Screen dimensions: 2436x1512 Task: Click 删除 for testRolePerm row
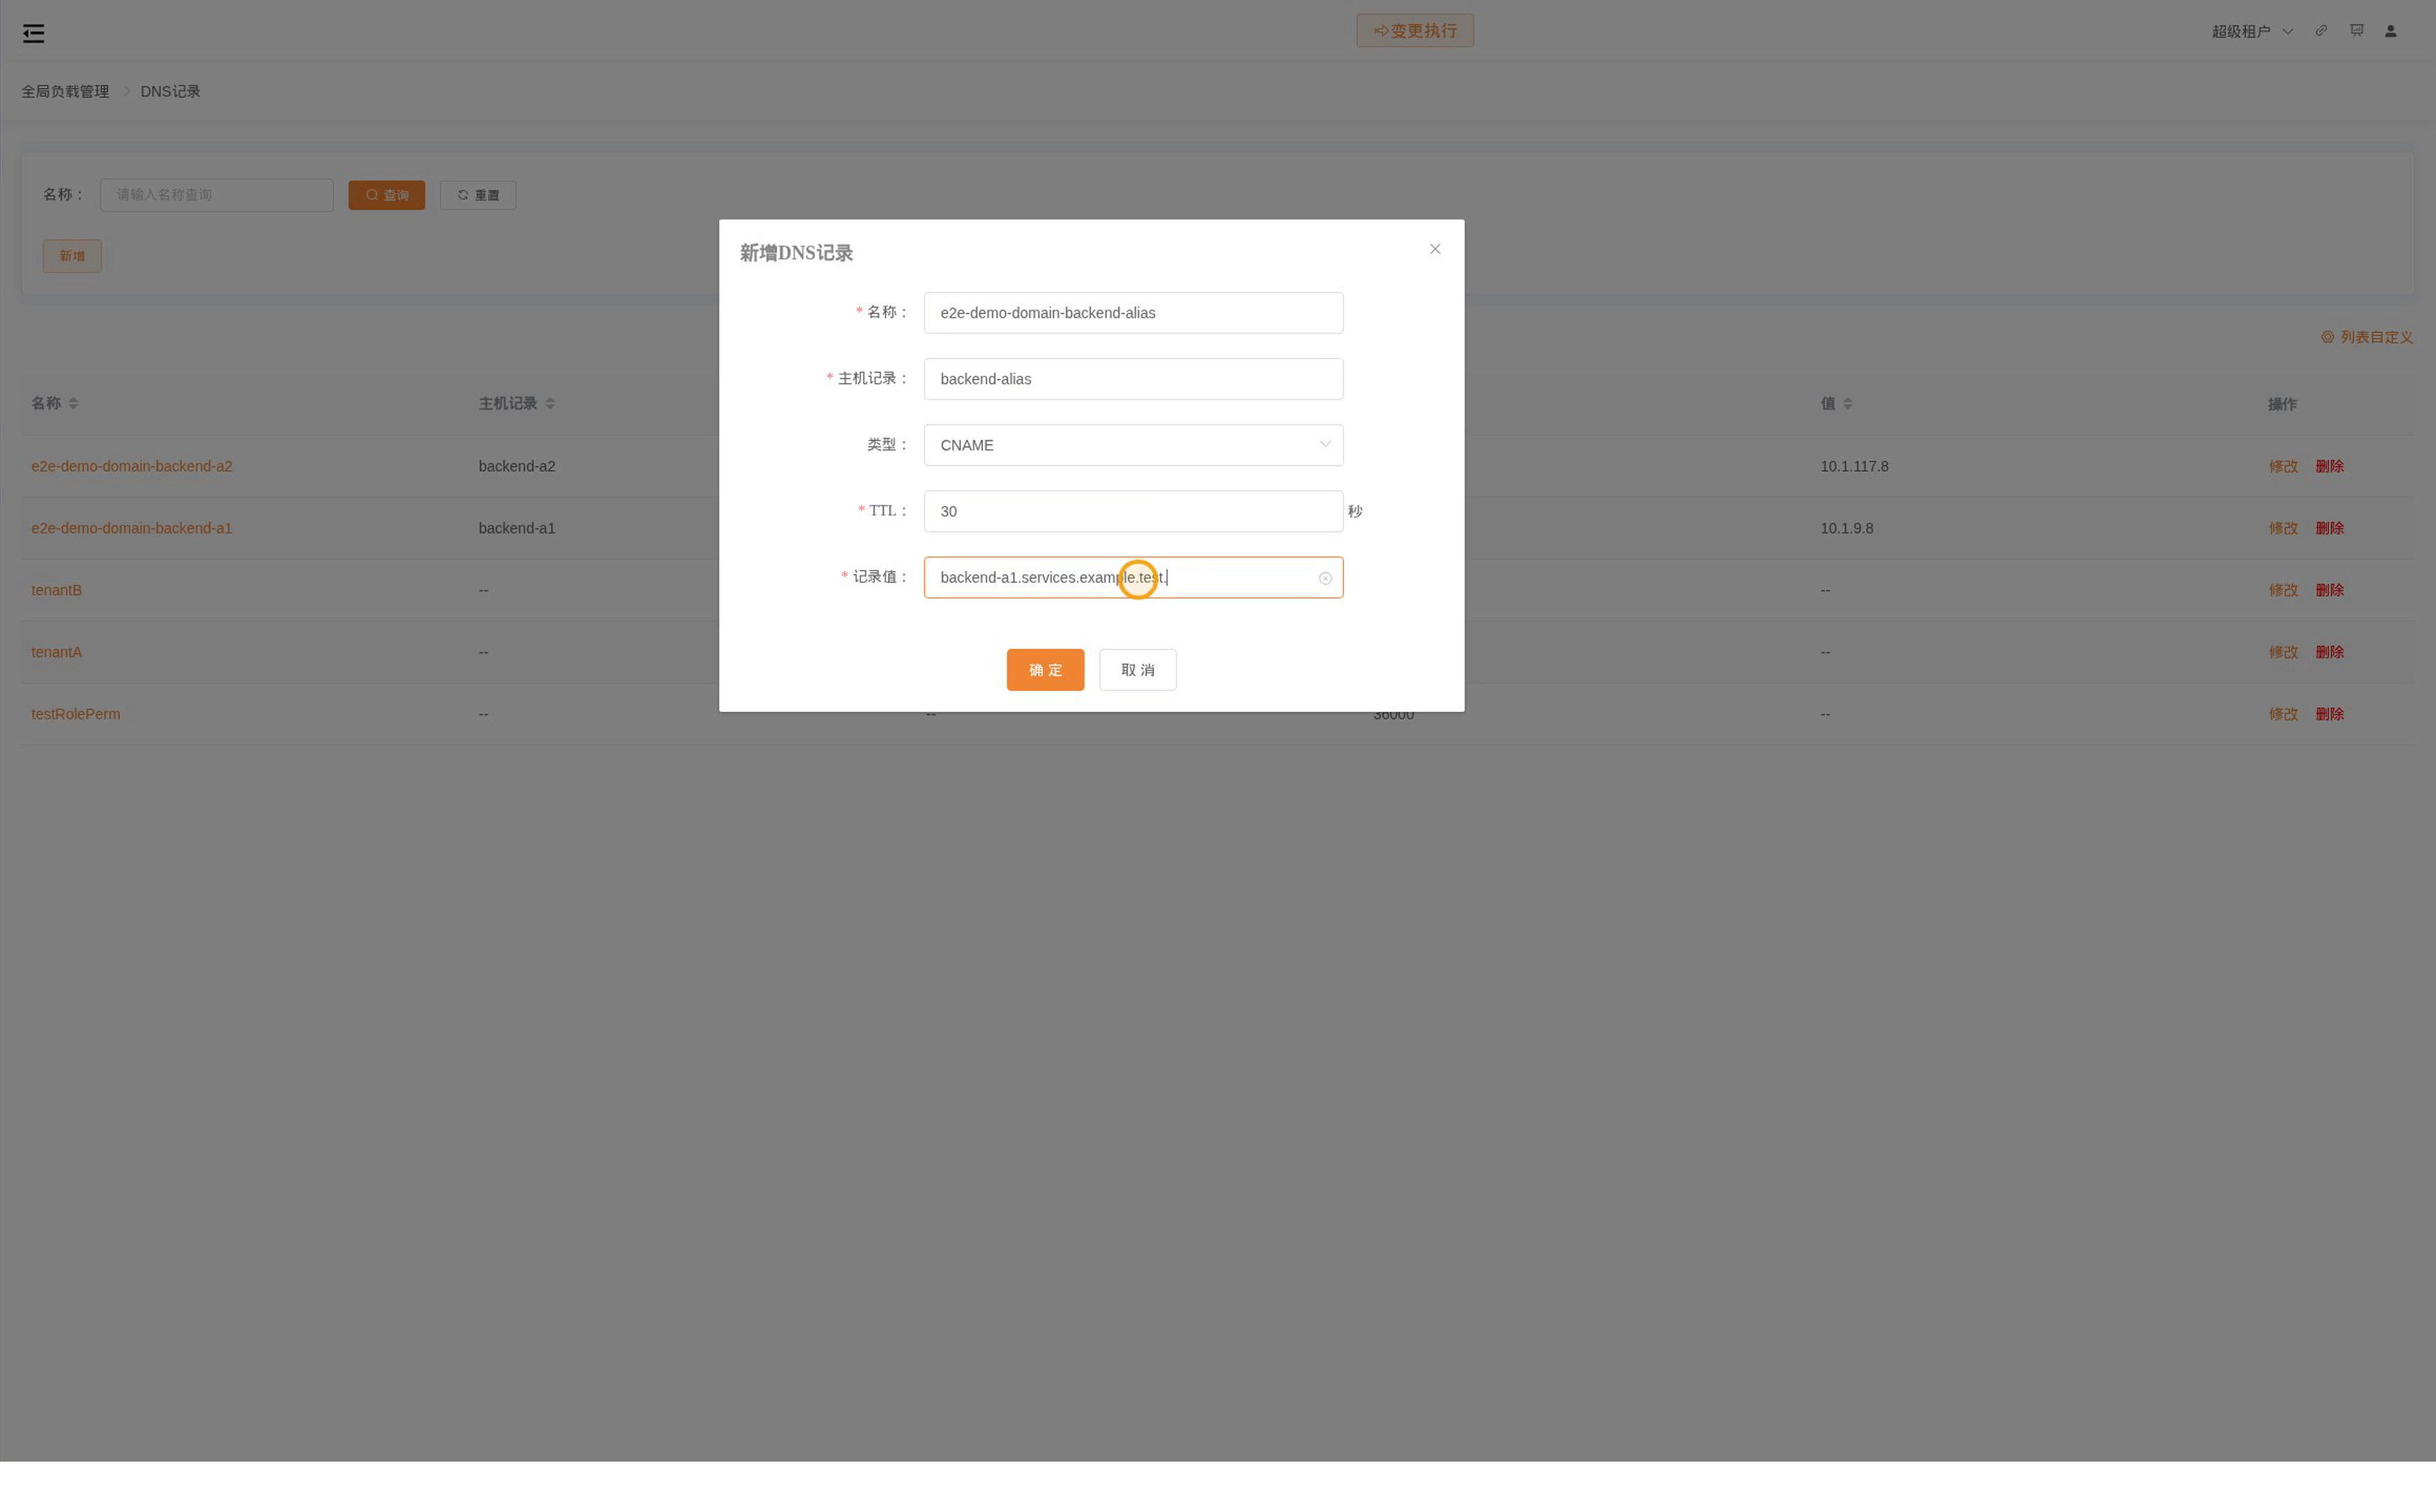click(x=2329, y=714)
